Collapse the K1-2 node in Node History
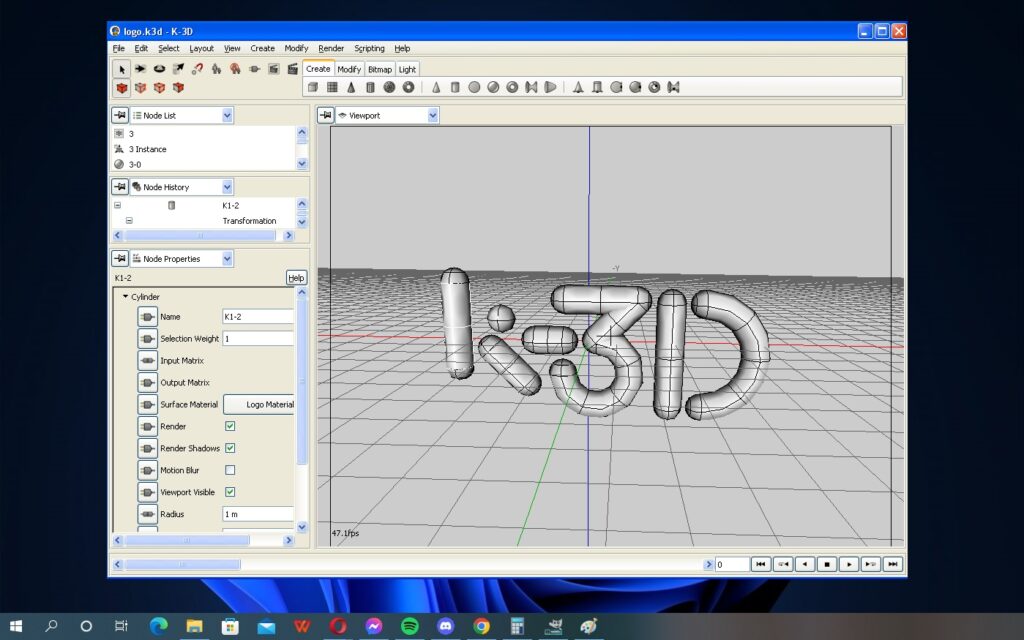The width and height of the screenshot is (1024, 640). coord(118,205)
